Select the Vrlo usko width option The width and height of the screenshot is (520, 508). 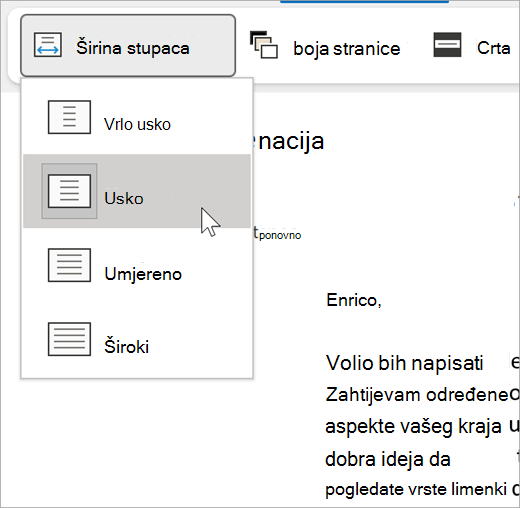137,117
